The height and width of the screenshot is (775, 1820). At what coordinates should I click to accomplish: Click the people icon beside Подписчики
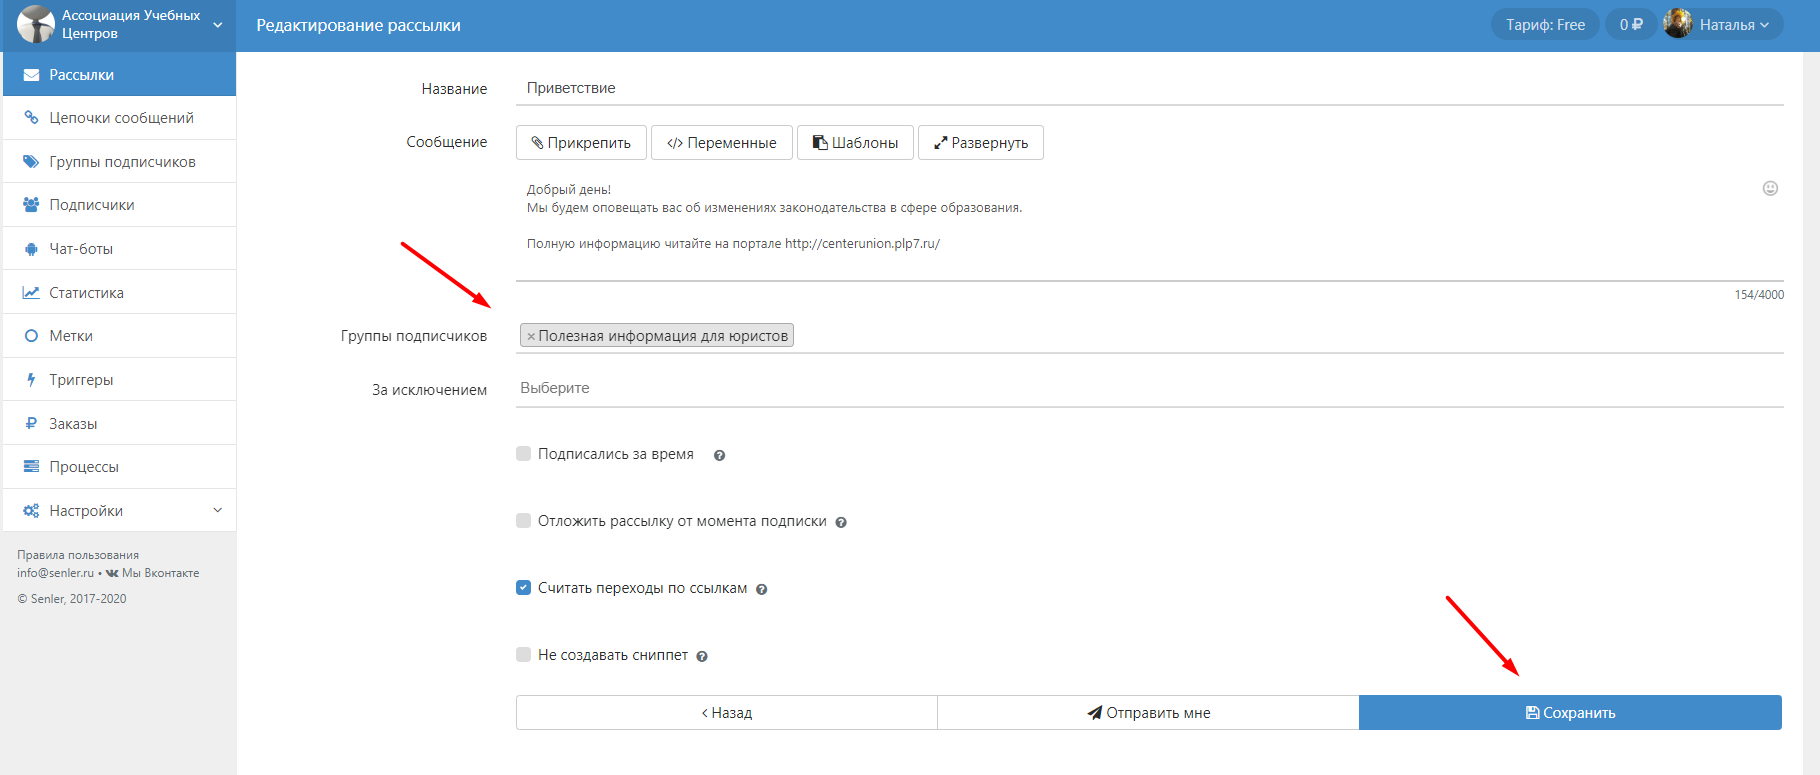[x=31, y=205]
